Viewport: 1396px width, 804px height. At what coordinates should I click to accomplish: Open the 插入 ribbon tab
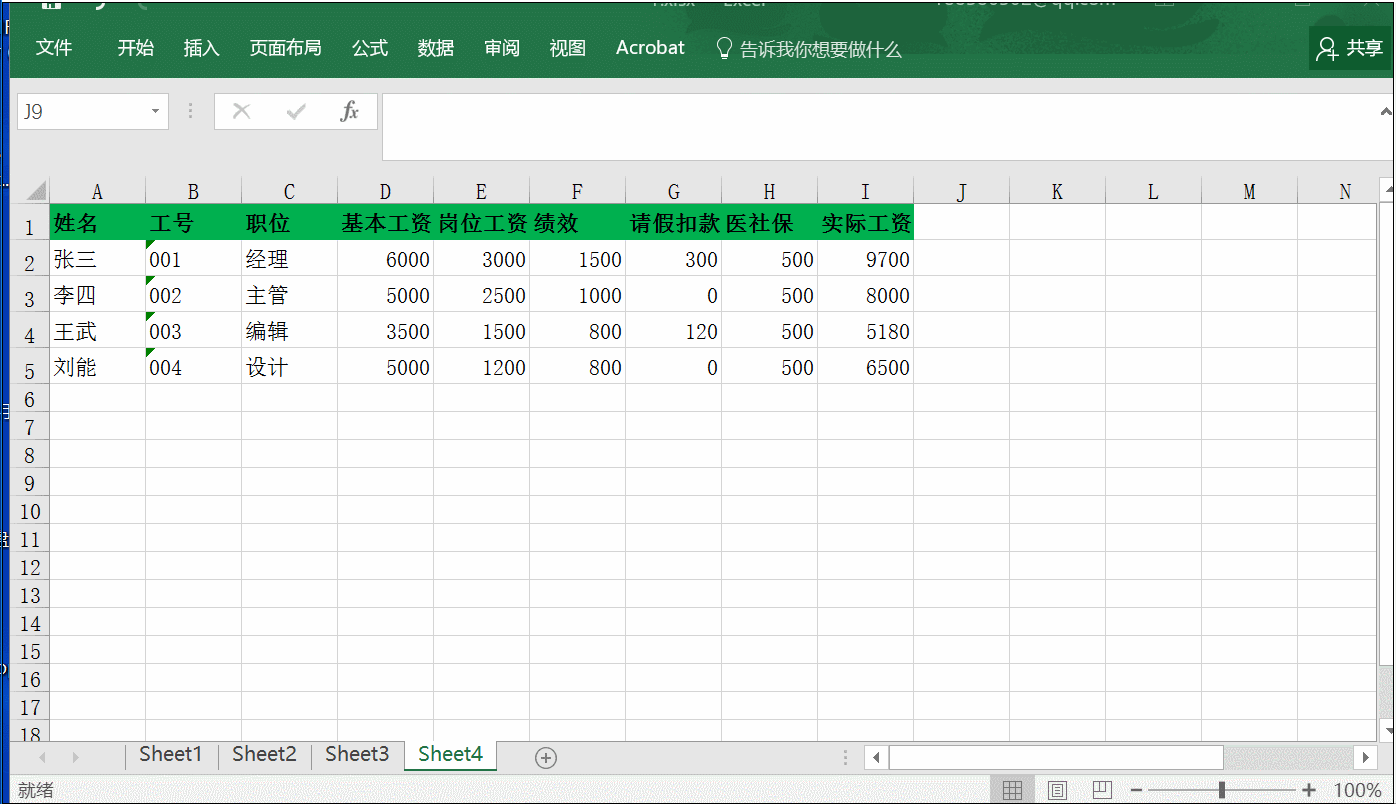click(201, 48)
